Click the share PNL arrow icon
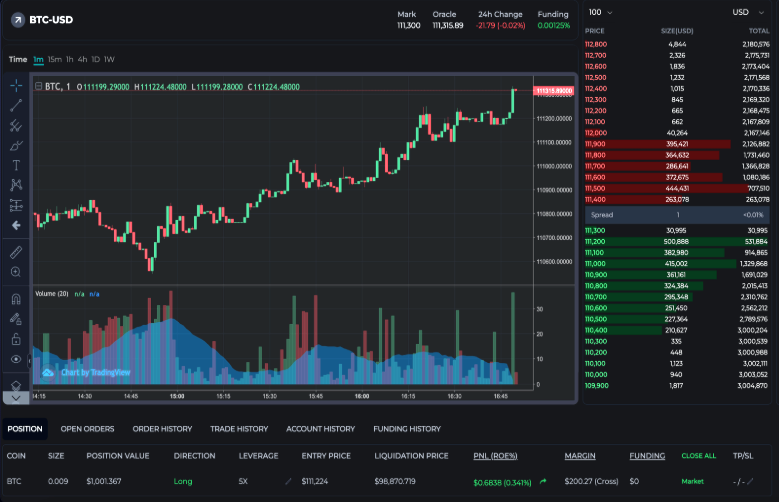The width and height of the screenshot is (779, 502). [543, 481]
